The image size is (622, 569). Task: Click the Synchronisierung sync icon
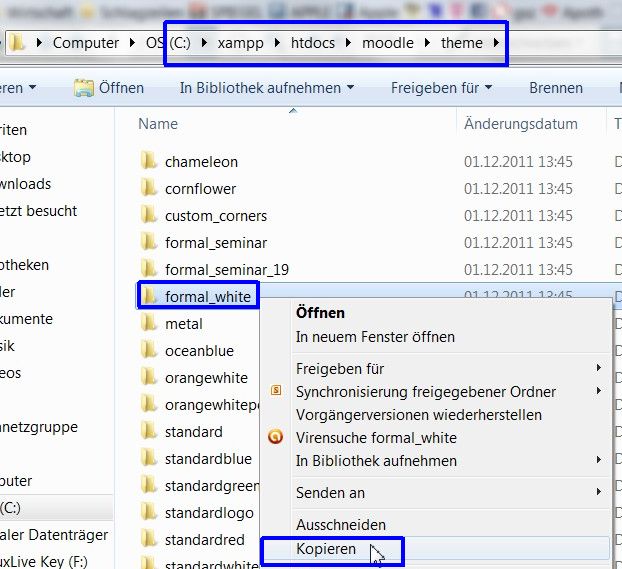coord(276,391)
